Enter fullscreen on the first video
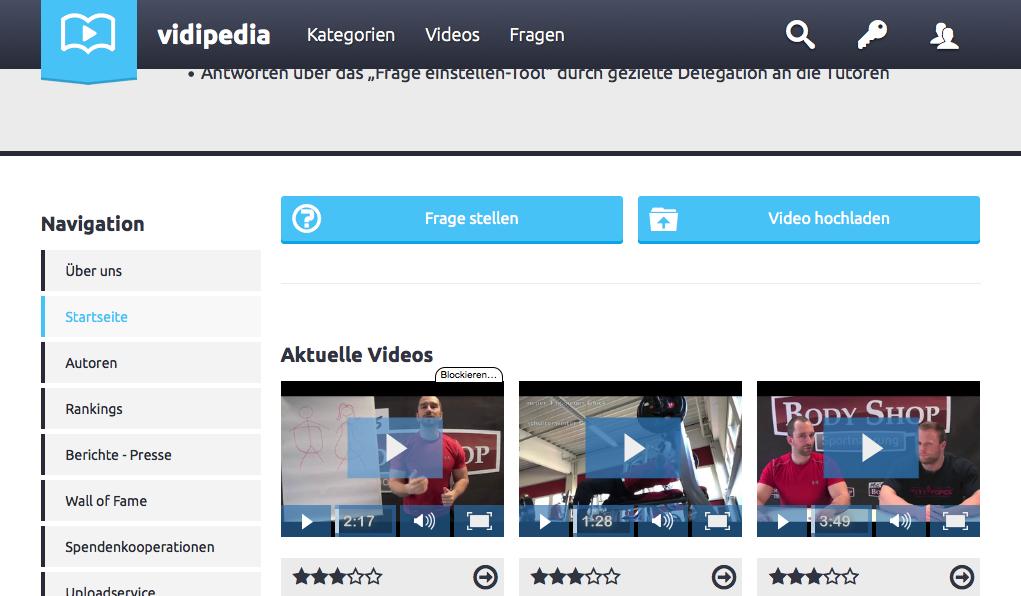Viewport: 1021px width, 596px height. click(x=479, y=521)
